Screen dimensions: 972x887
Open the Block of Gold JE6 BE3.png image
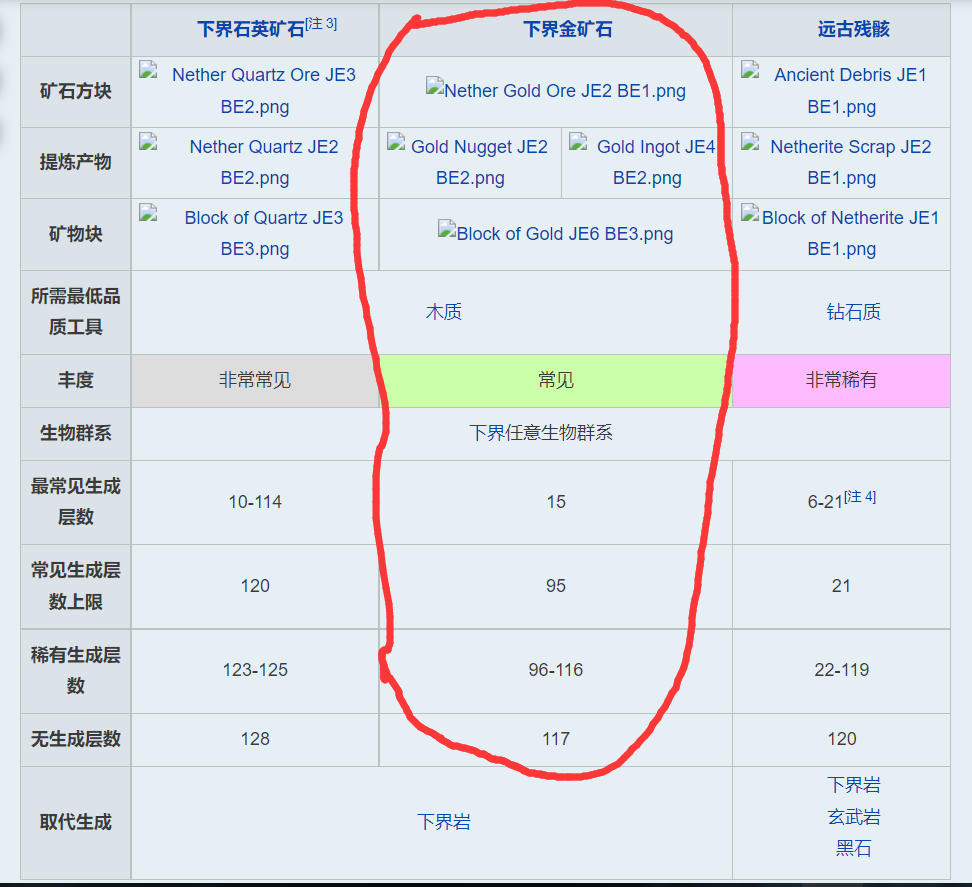point(556,234)
